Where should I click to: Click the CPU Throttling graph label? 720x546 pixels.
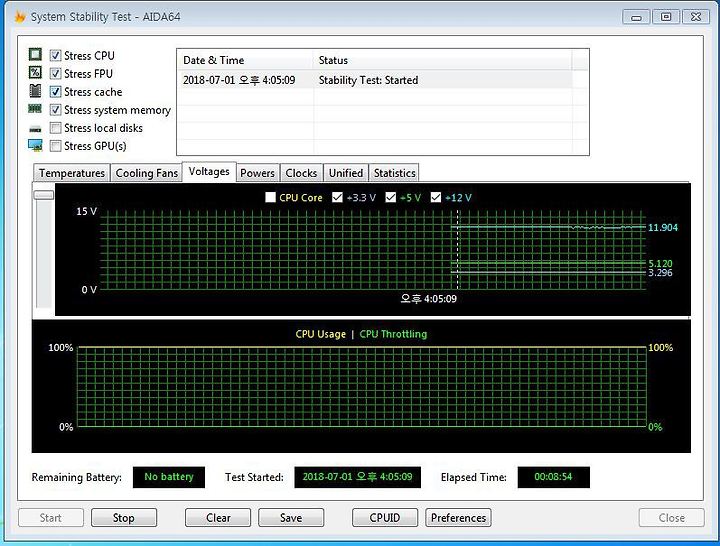(x=393, y=334)
